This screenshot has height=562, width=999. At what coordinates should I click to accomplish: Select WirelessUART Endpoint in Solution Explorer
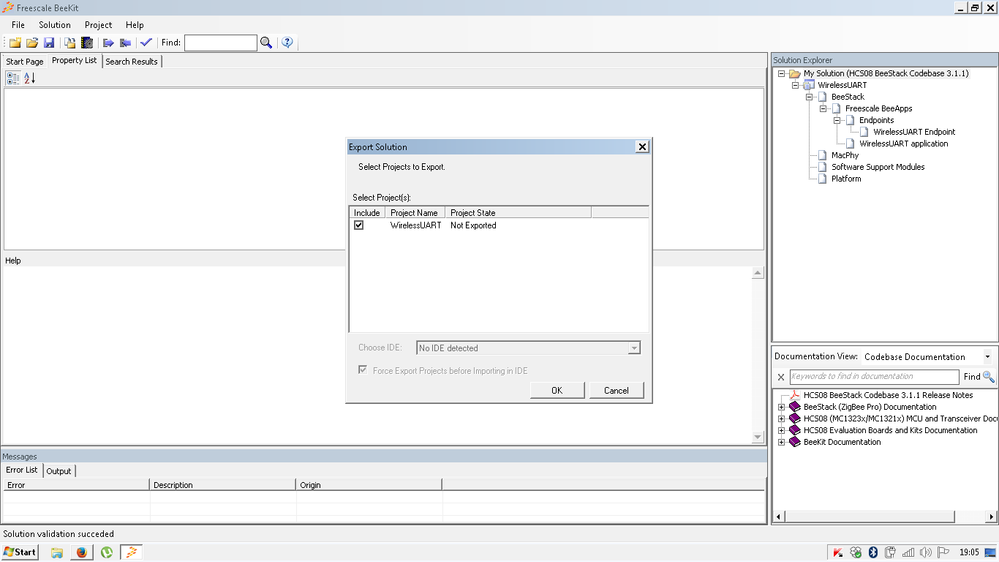click(x=914, y=133)
